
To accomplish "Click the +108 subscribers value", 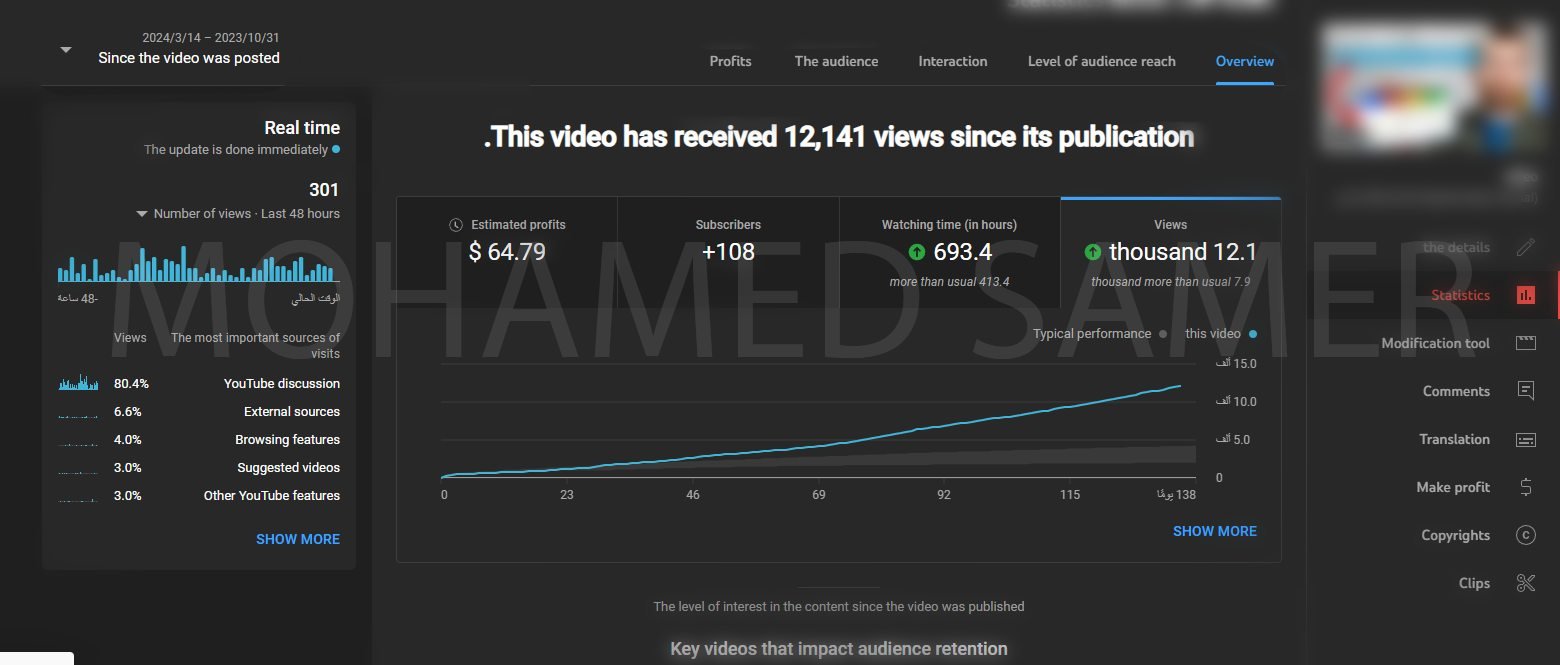I will pyautogui.click(x=728, y=252).
